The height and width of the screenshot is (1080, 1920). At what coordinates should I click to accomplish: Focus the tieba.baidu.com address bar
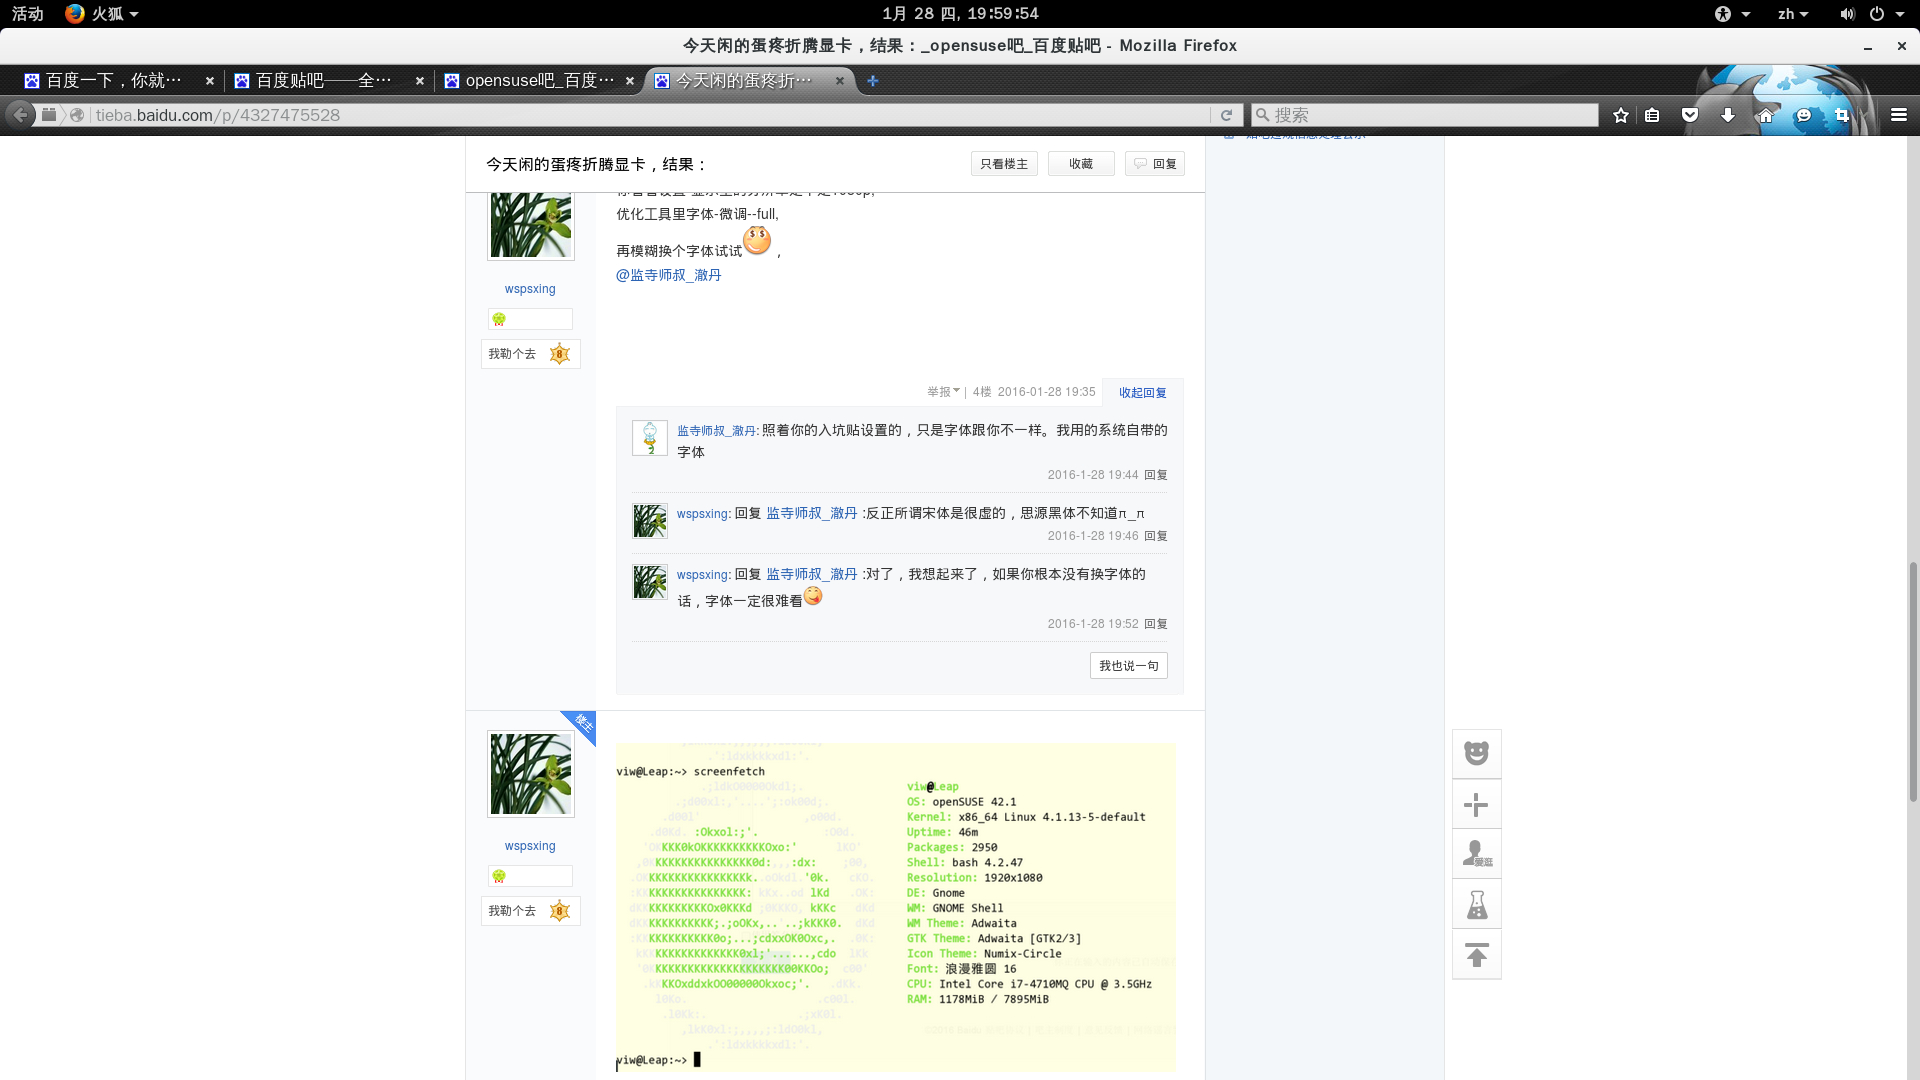pyautogui.click(x=650, y=115)
